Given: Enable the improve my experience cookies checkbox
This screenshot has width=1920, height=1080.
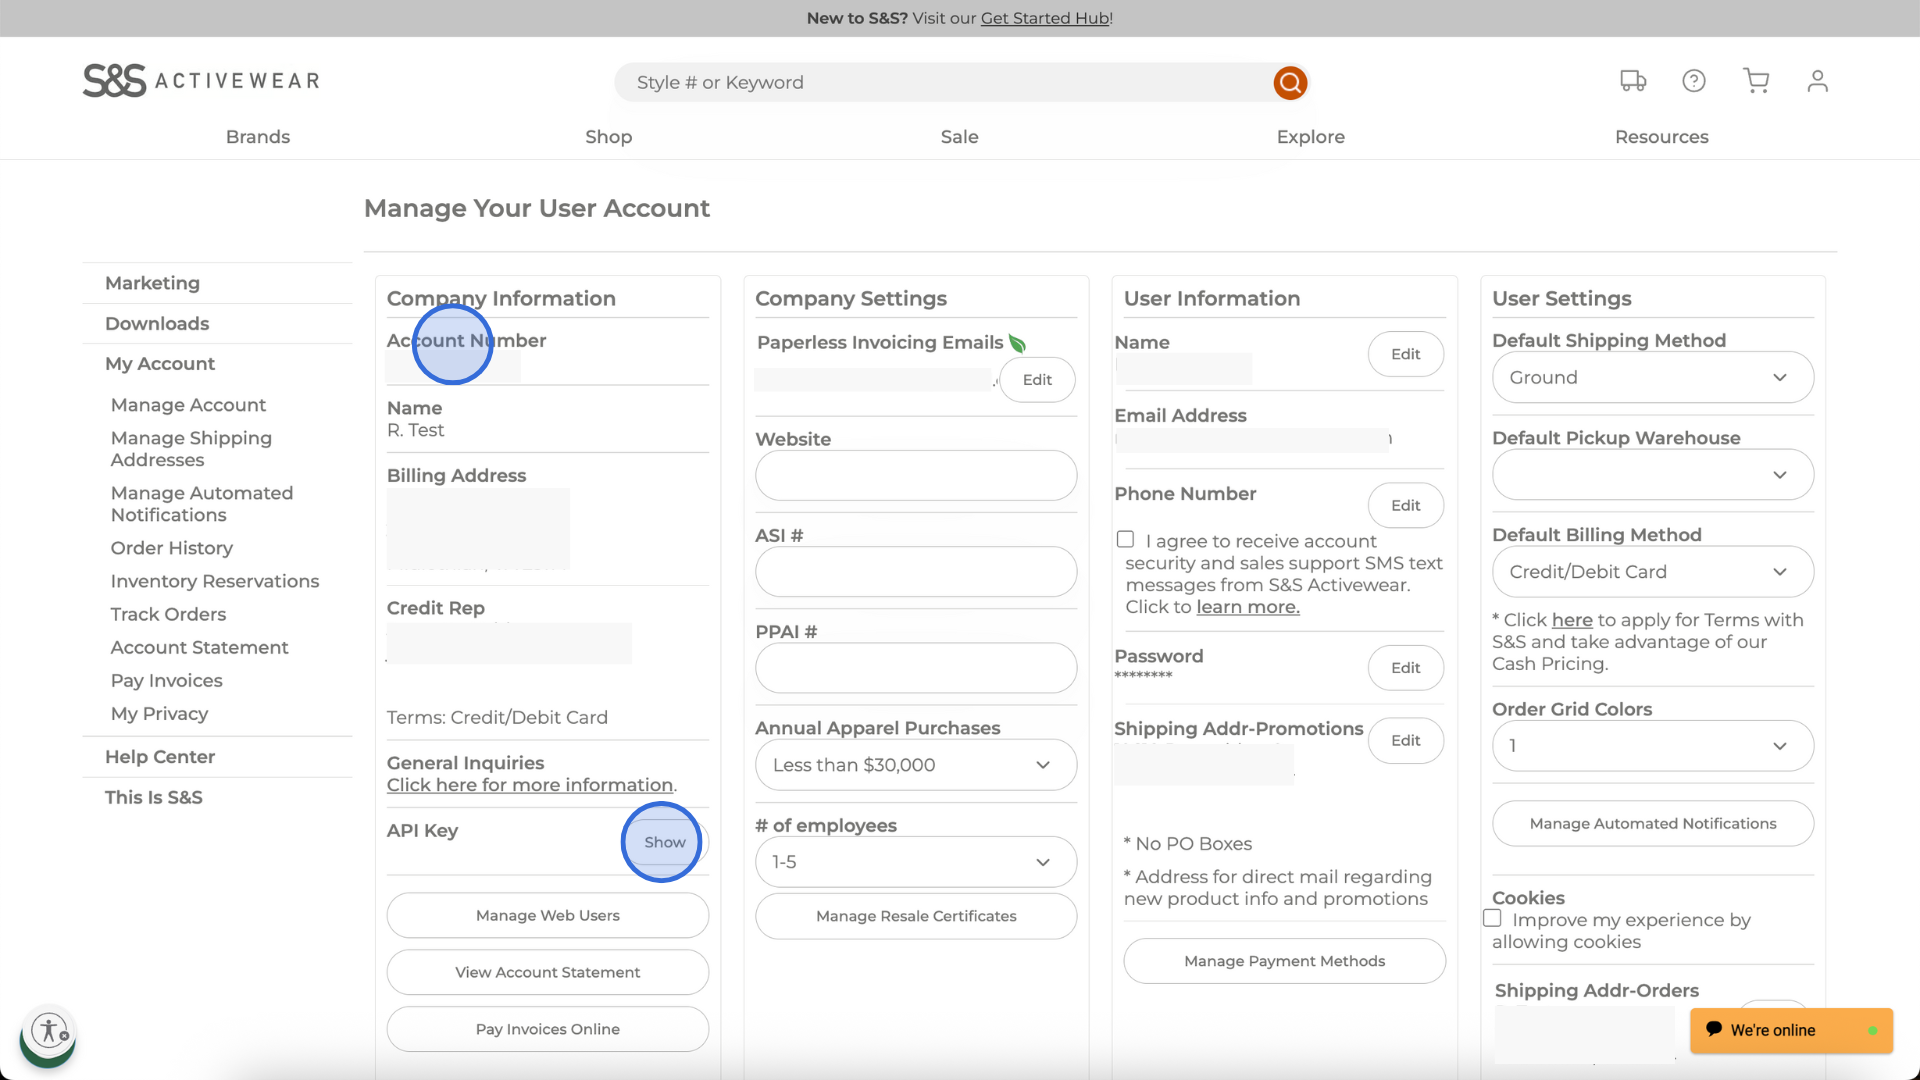Looking at the screenshot, I should click(1492, 918).
